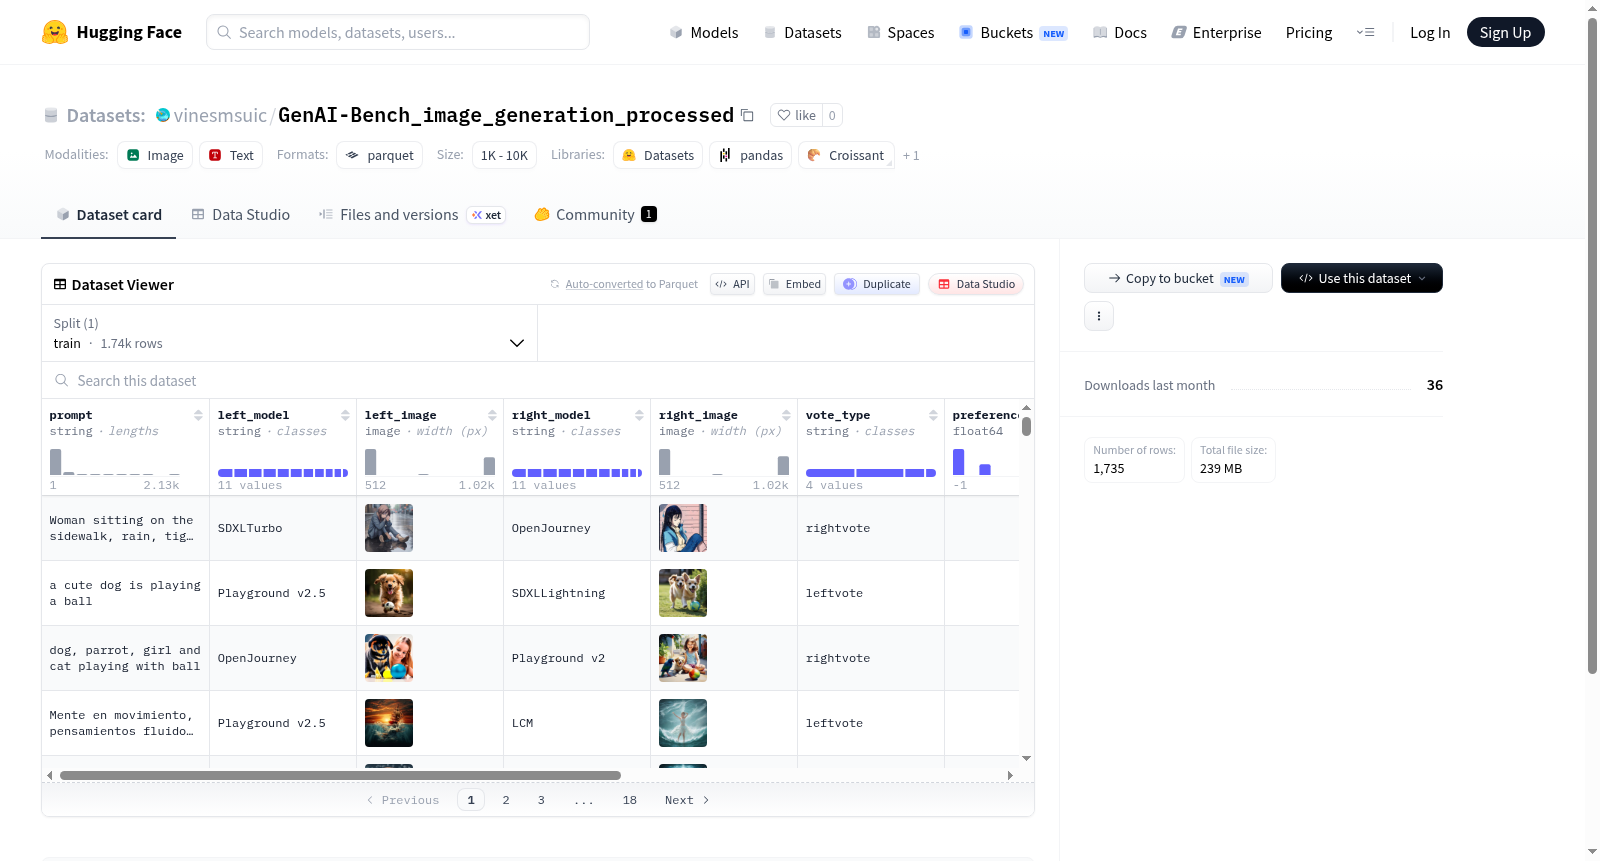
Task: Open the Enterprise page
Action: (x=1216, y=32)
